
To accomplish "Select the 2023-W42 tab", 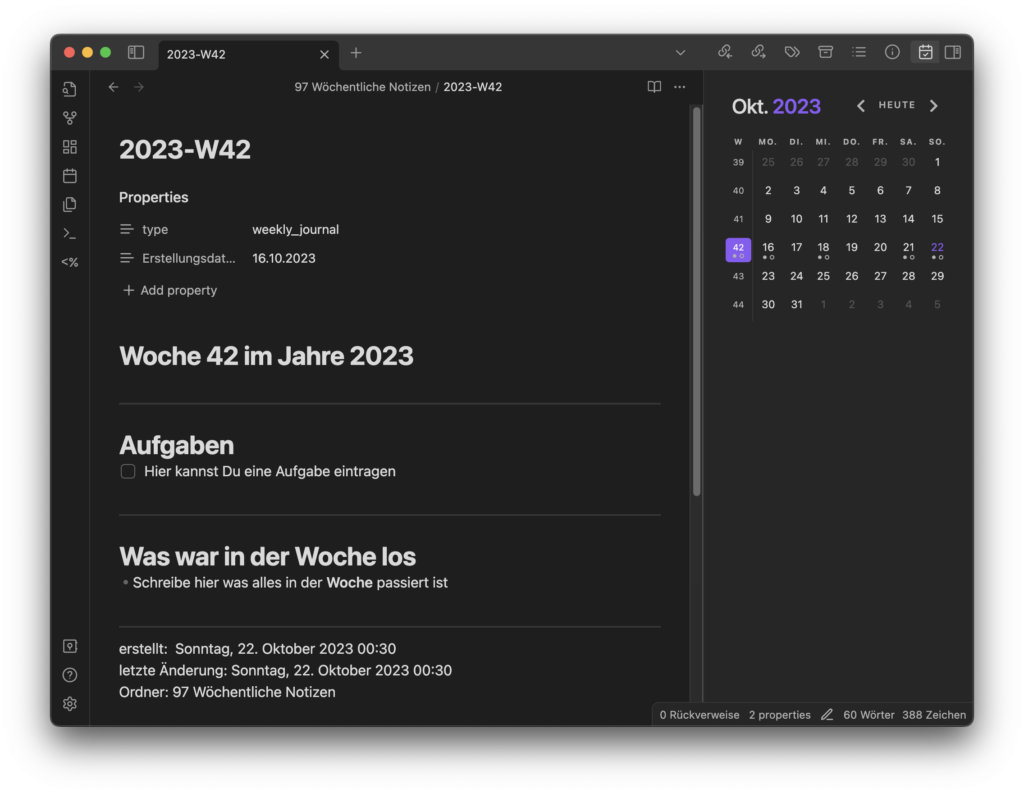I will (x=248, y=54).
